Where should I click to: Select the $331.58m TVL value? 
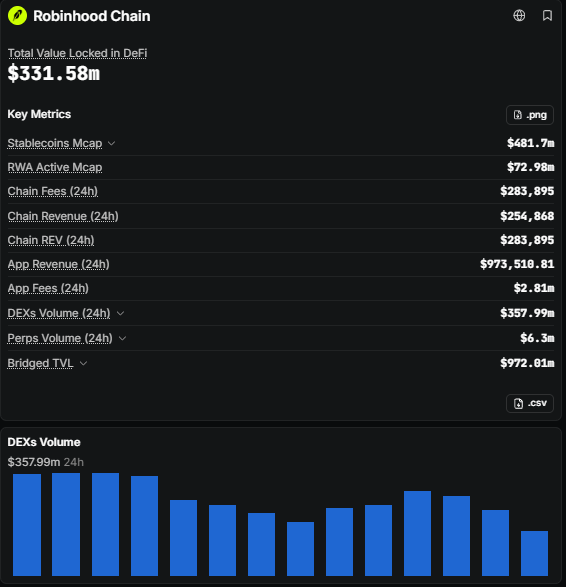pyautogui.click(x=54, y=73)
